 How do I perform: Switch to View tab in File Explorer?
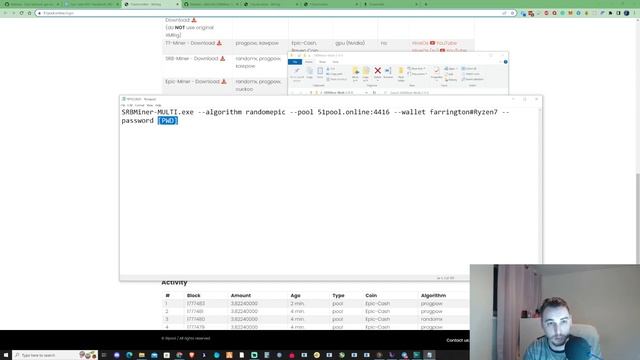click(336, 62)
